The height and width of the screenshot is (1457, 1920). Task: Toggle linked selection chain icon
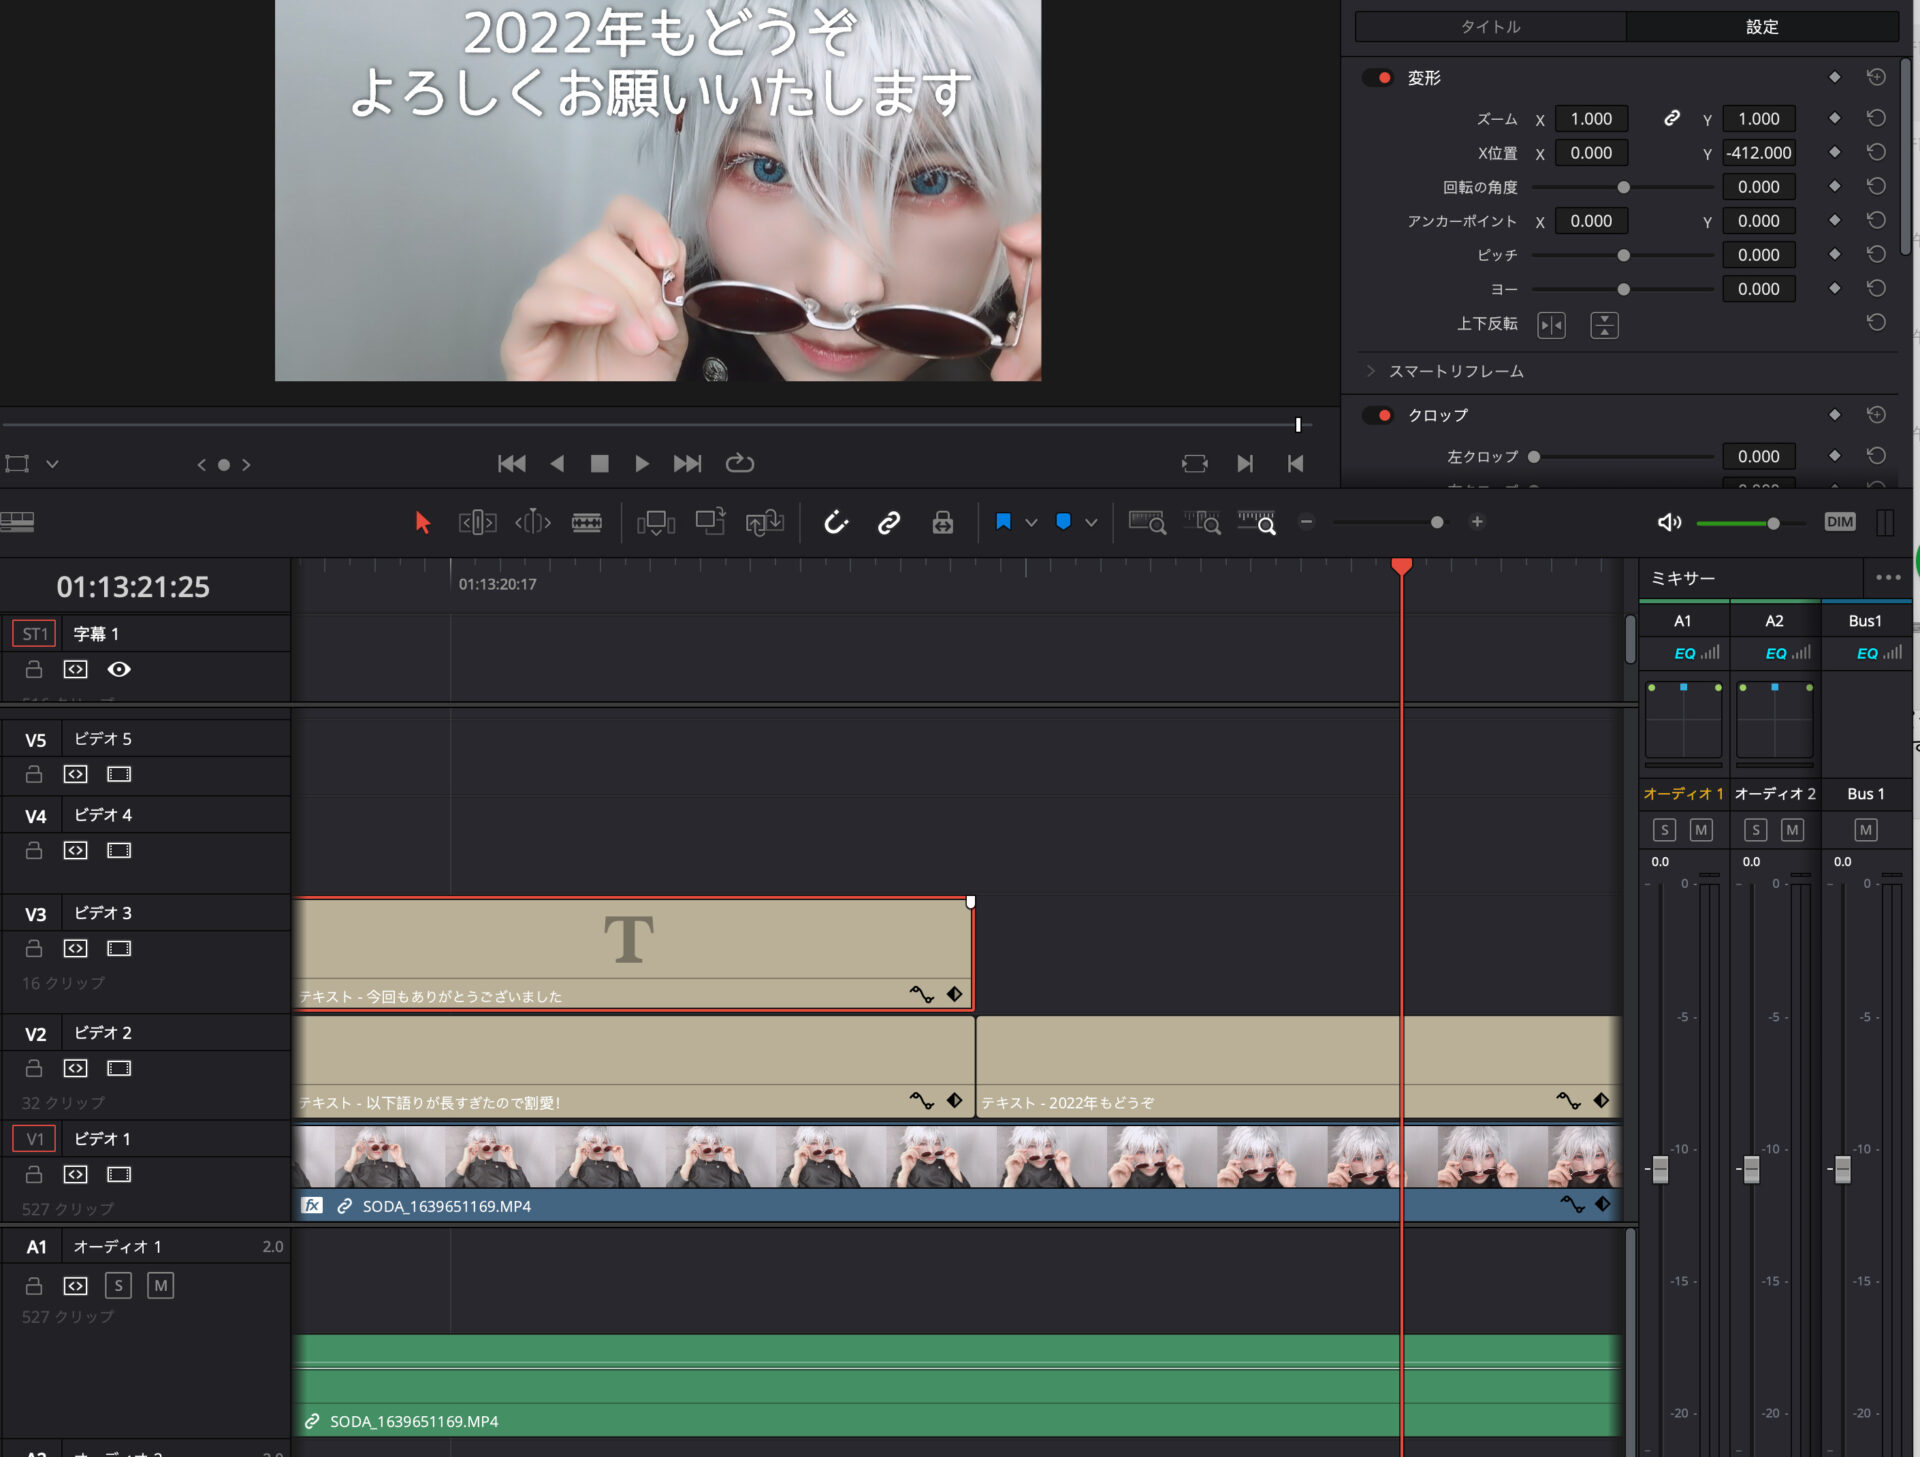click(x=889, y=522)
